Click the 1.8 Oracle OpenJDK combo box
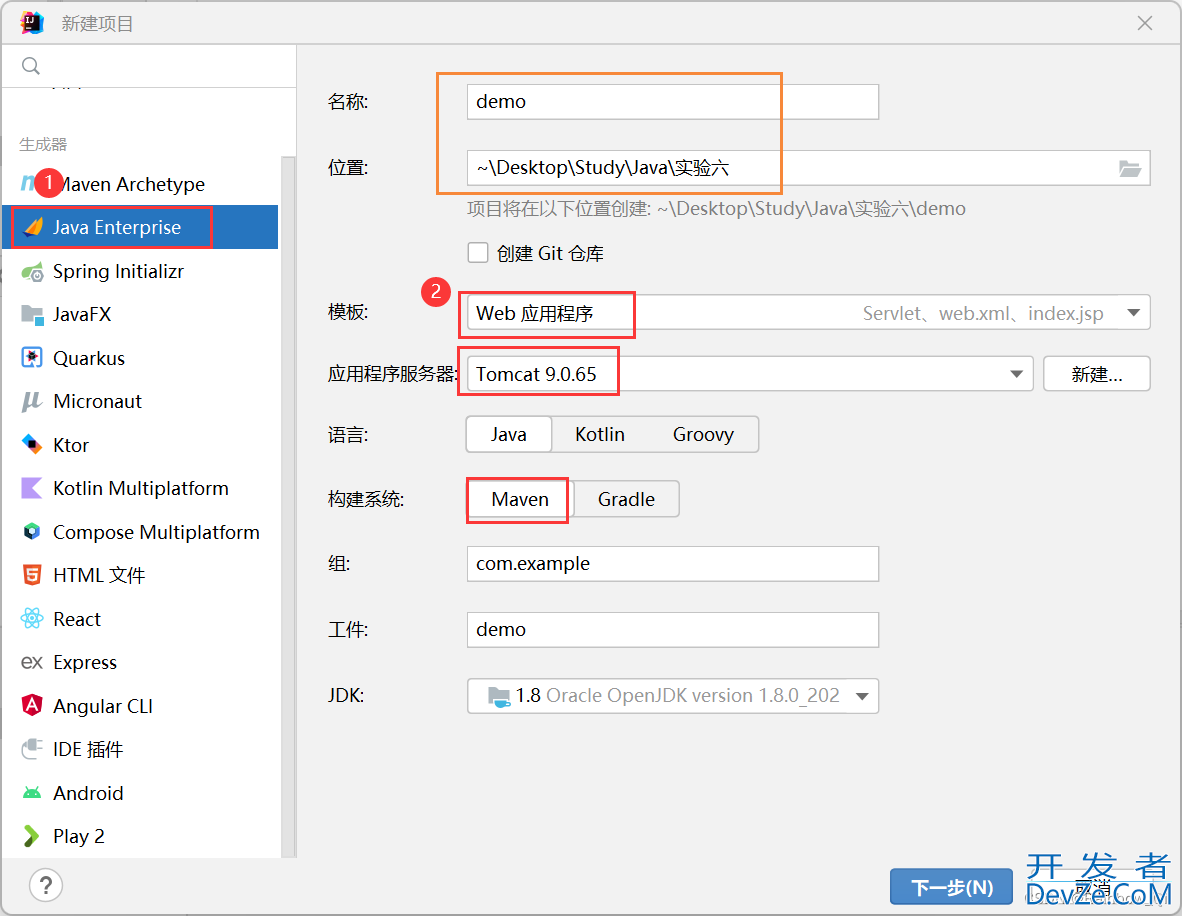 (x=672, y=696)
